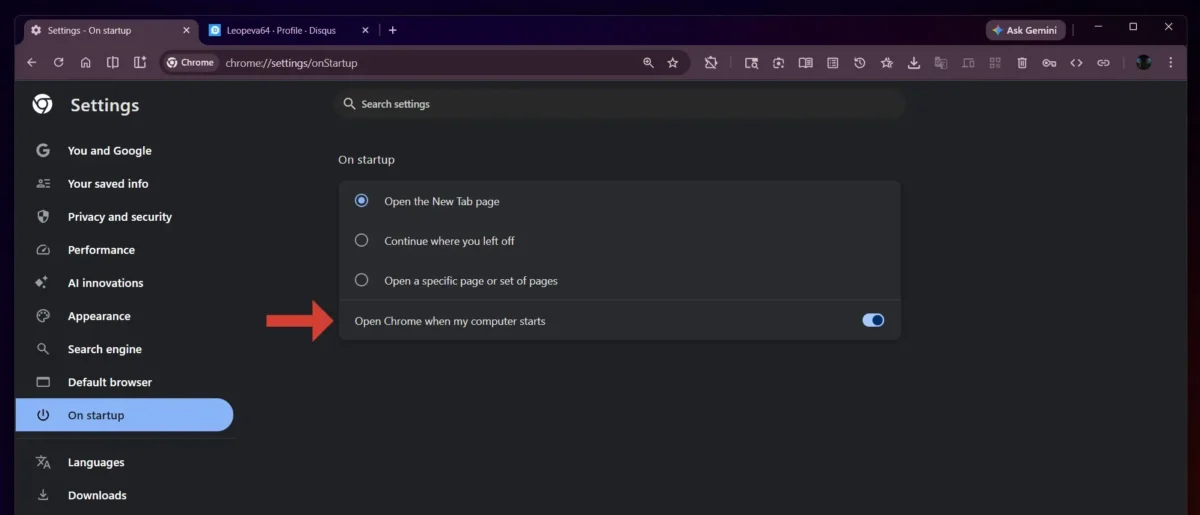Select Open a specific page or set of pages
The height and width of the screenshot is (515, 1200).
[362, 281]
